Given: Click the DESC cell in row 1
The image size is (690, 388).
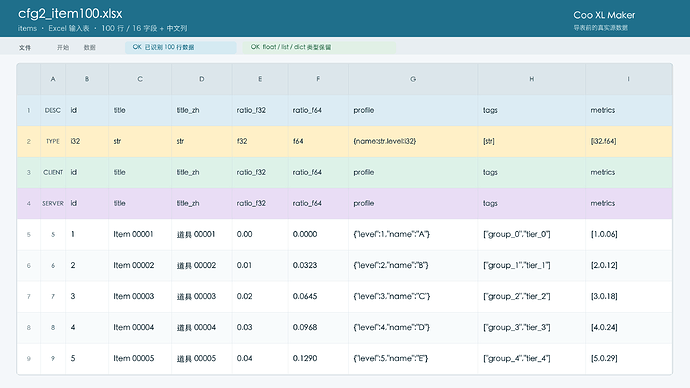Looking at the screenshot, I should pyautogui.click(x=53, y=110).
